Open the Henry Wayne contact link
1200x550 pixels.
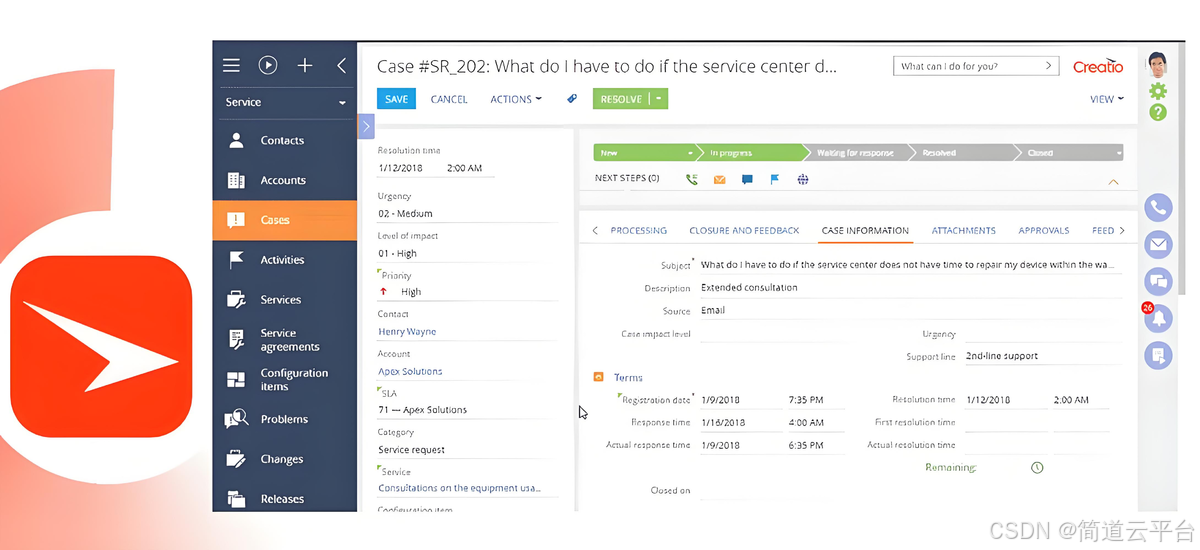407,331
